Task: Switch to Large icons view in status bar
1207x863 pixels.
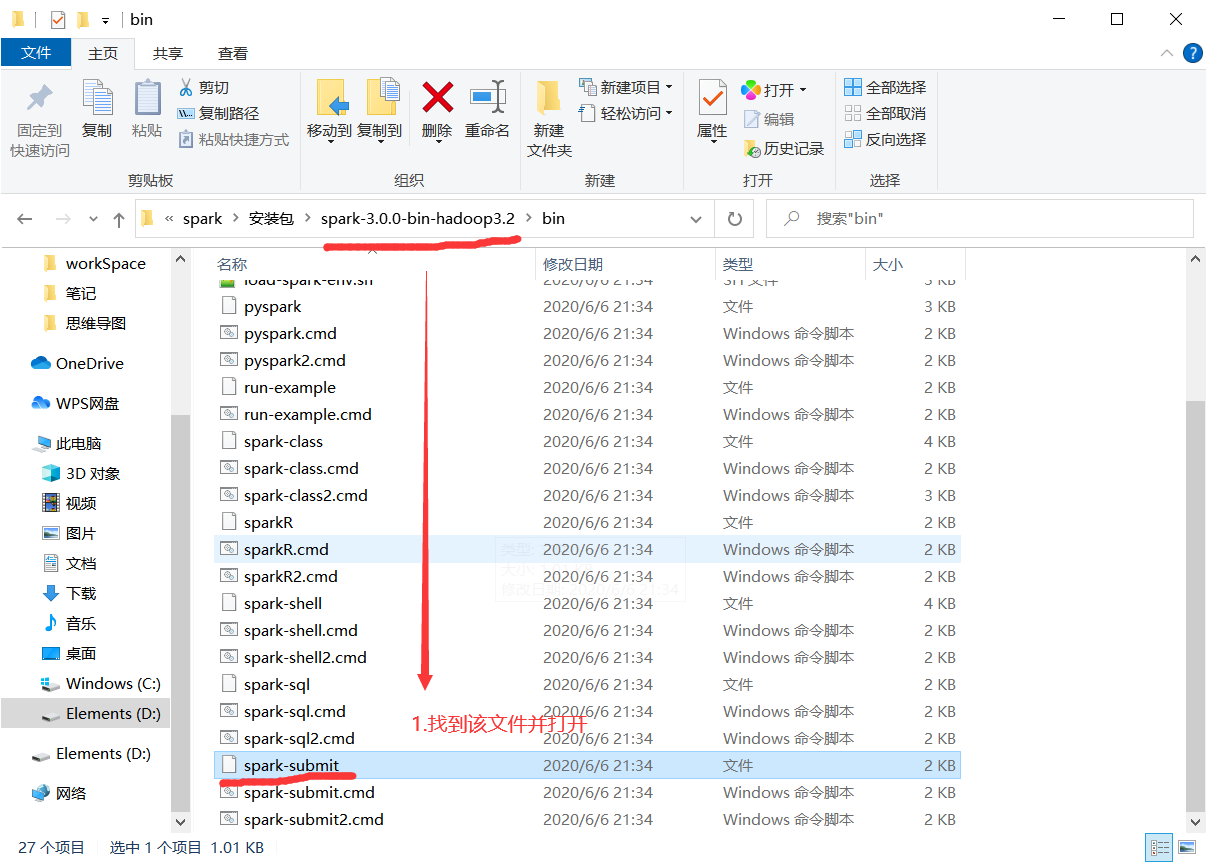Action: click(1186, 847)
